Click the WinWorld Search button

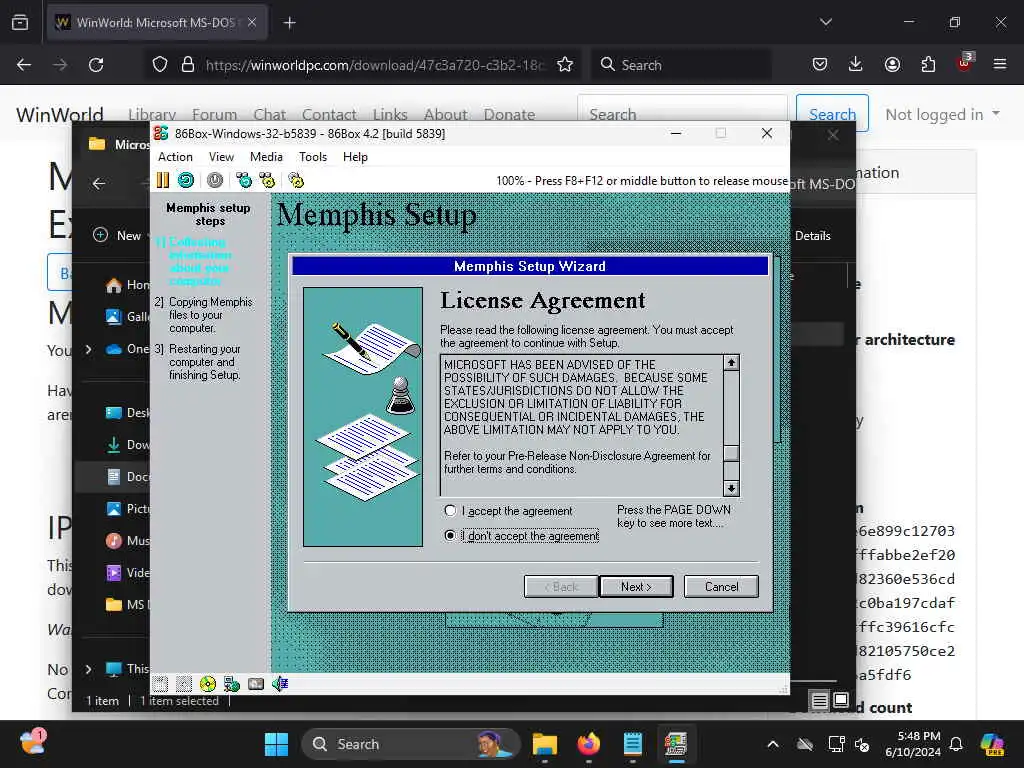pyautogui.click(x=832, y=114)
